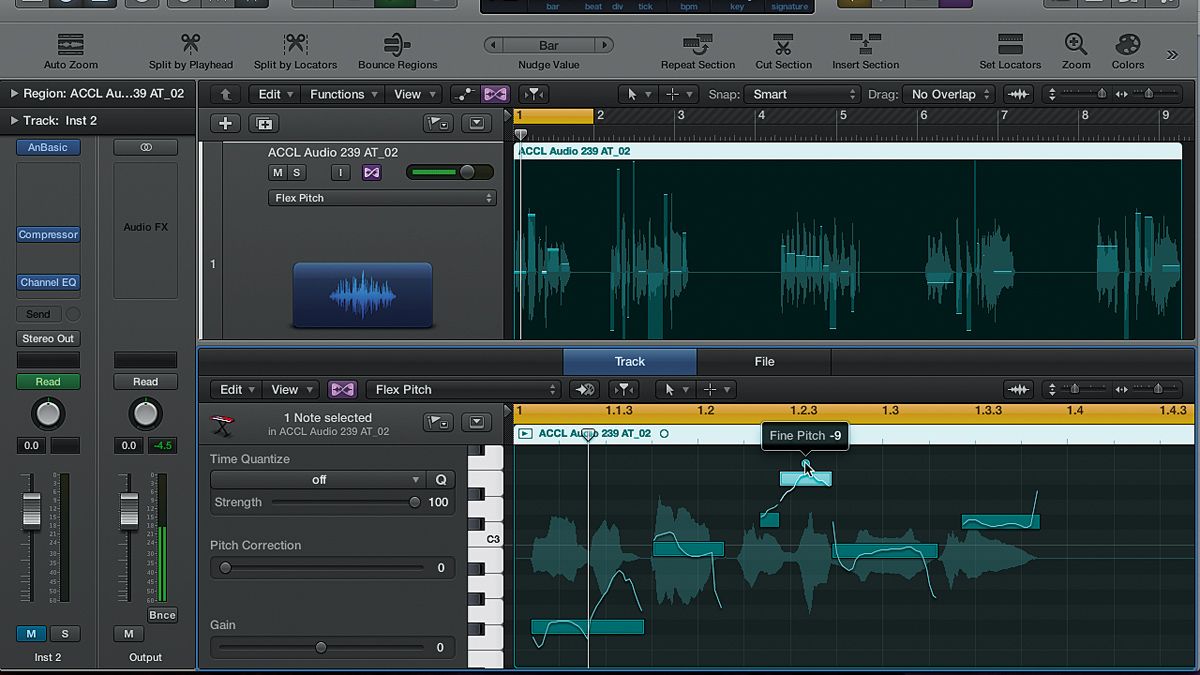Open the Snap dropdown set to Smart

(802, 93)
